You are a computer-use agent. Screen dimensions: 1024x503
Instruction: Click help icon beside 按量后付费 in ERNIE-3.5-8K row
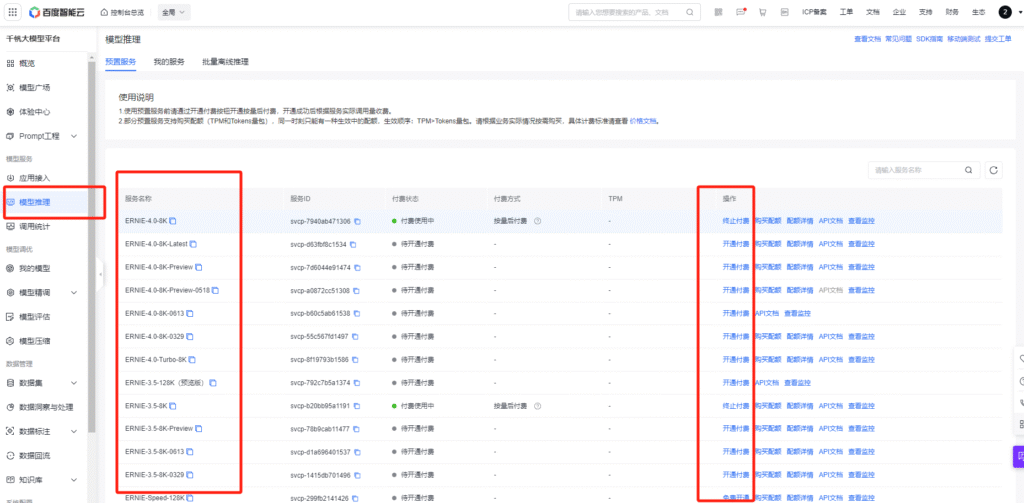click(x=537, y=406)
